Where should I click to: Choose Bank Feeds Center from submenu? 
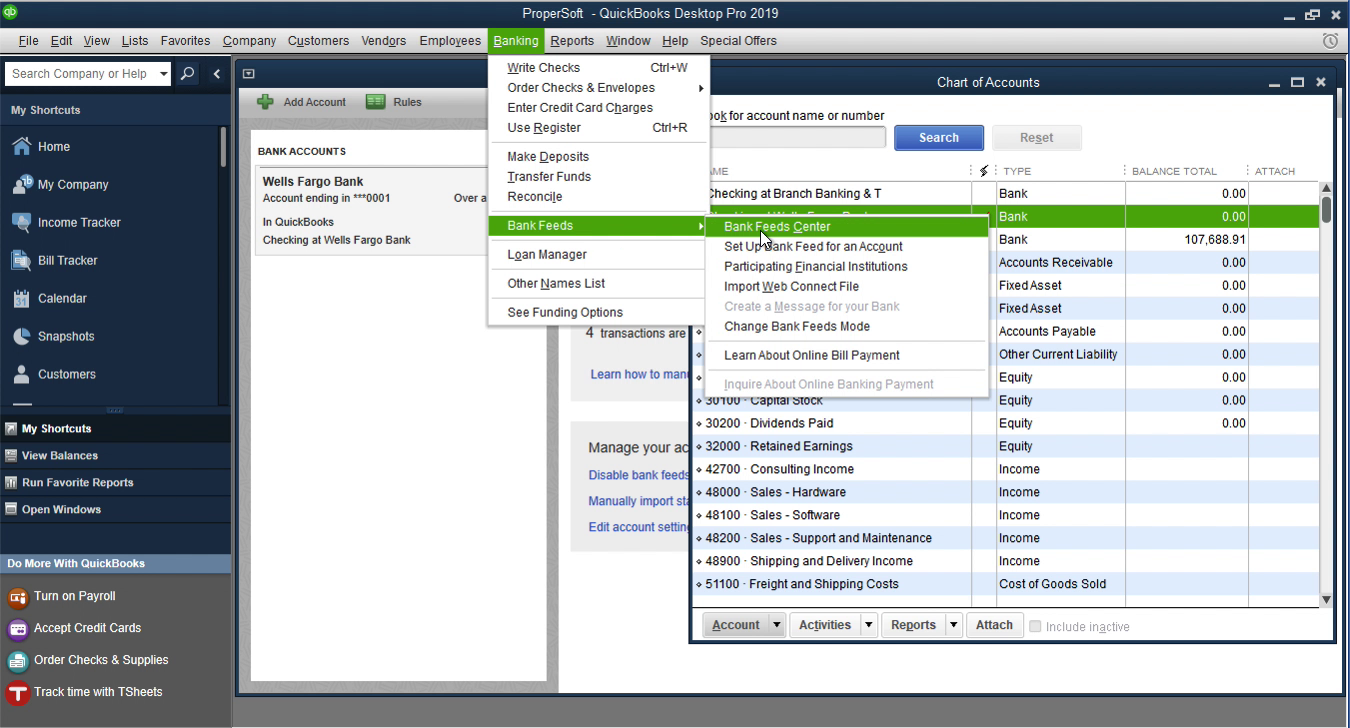pos(846,226)
